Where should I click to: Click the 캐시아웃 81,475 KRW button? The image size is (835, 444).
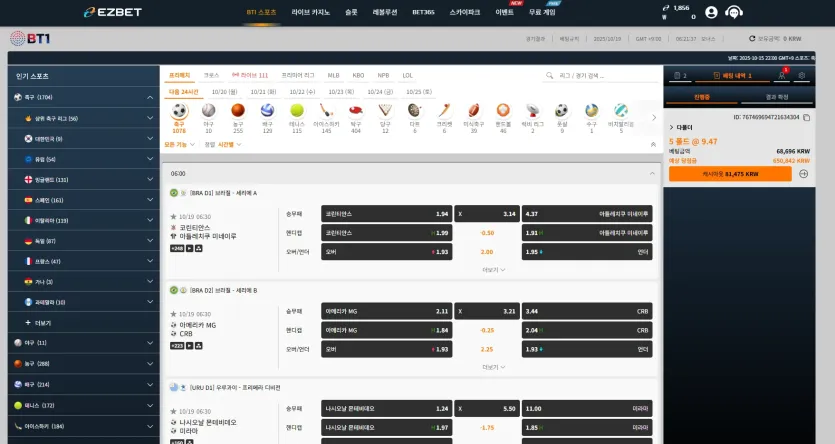(730, 174)
